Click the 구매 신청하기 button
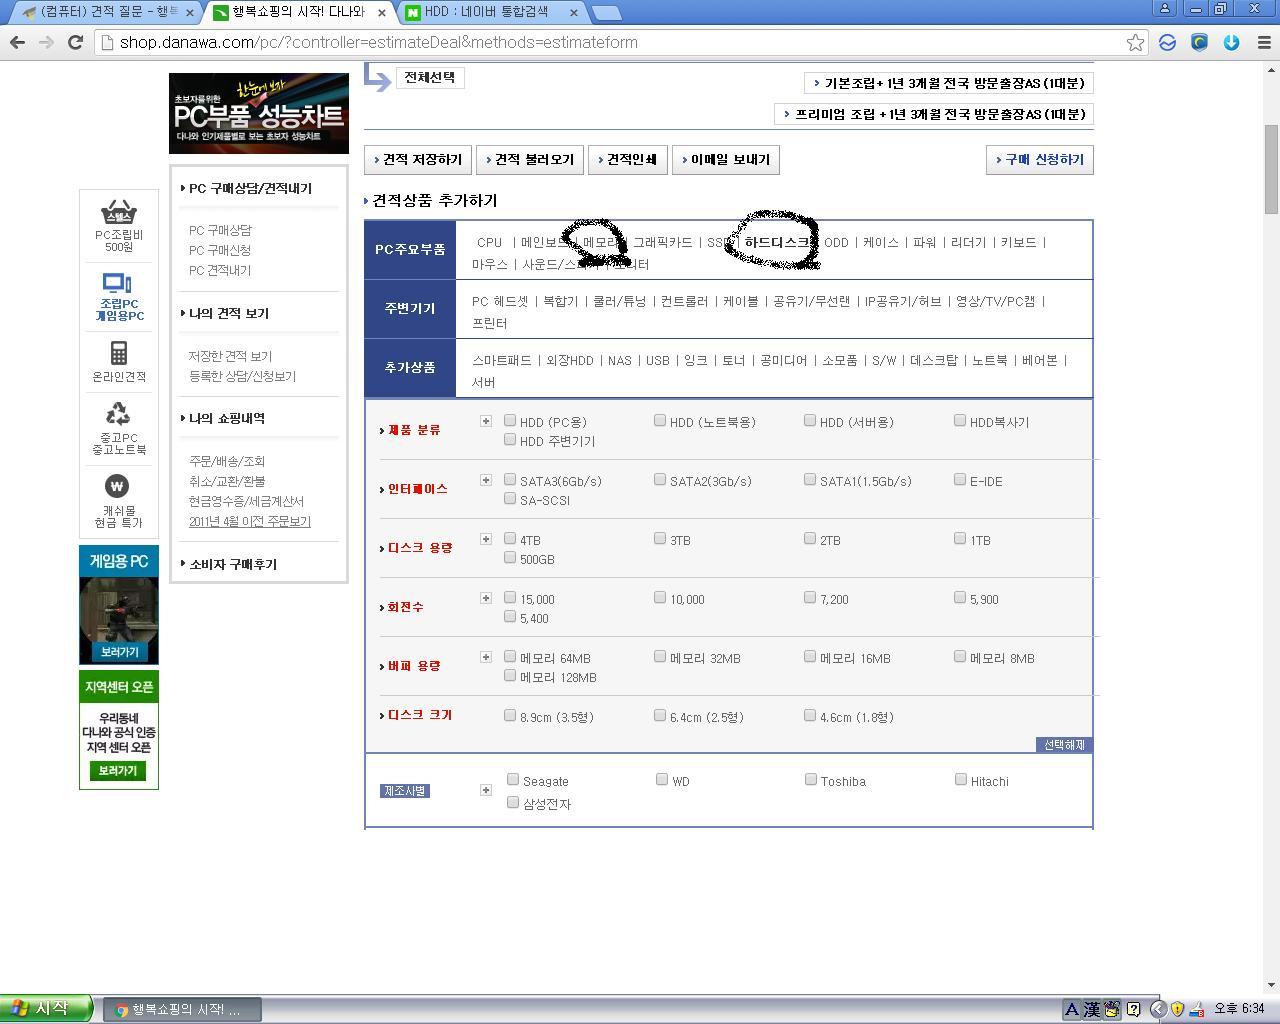The image size is (1280, 1024). click(1040, 160)
